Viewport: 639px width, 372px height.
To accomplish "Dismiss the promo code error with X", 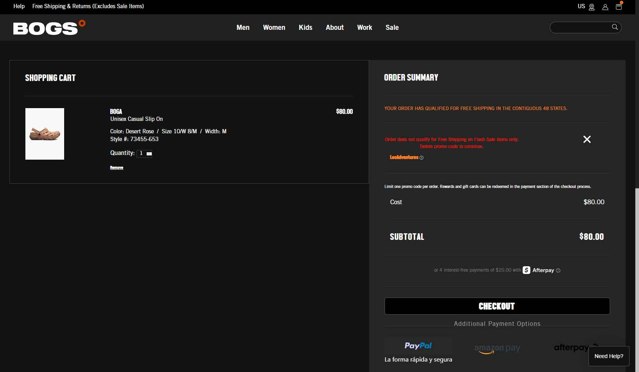I will coord(587,139).
